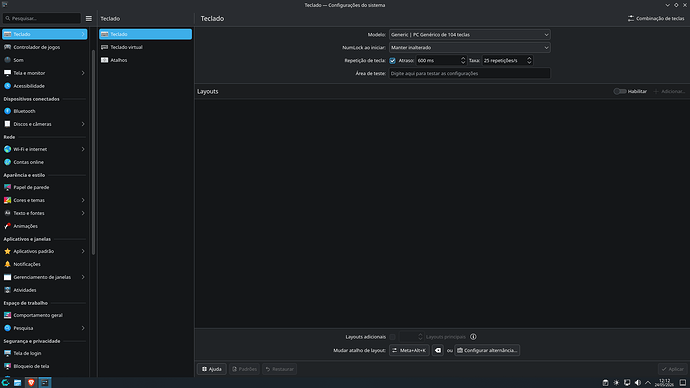
Task: Open Notificações bell icon entry
Action: pyautogui.click(x=7, y=264)
